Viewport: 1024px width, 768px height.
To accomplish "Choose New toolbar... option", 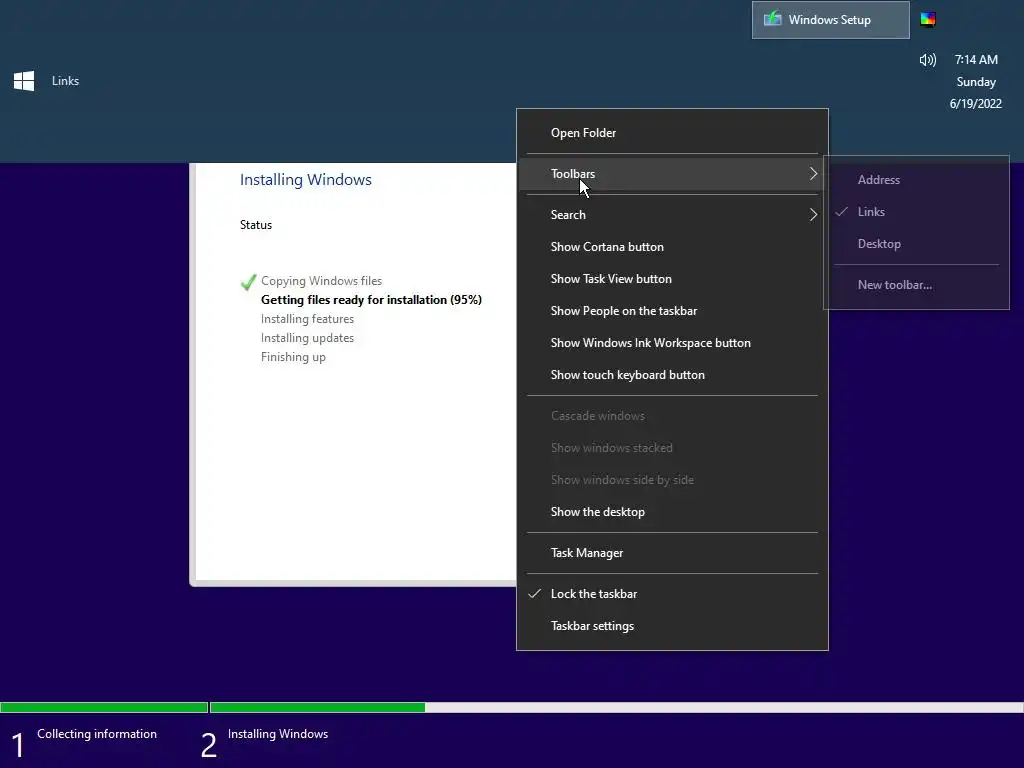I will point(916,285).
